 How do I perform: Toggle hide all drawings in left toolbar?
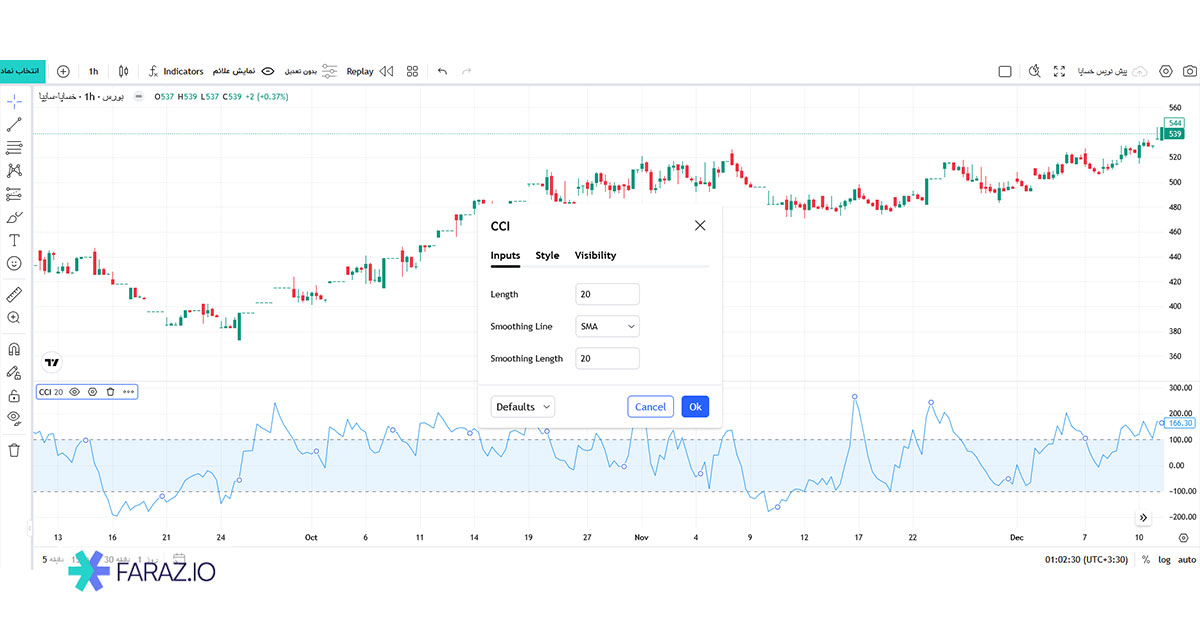coord(14,417)
